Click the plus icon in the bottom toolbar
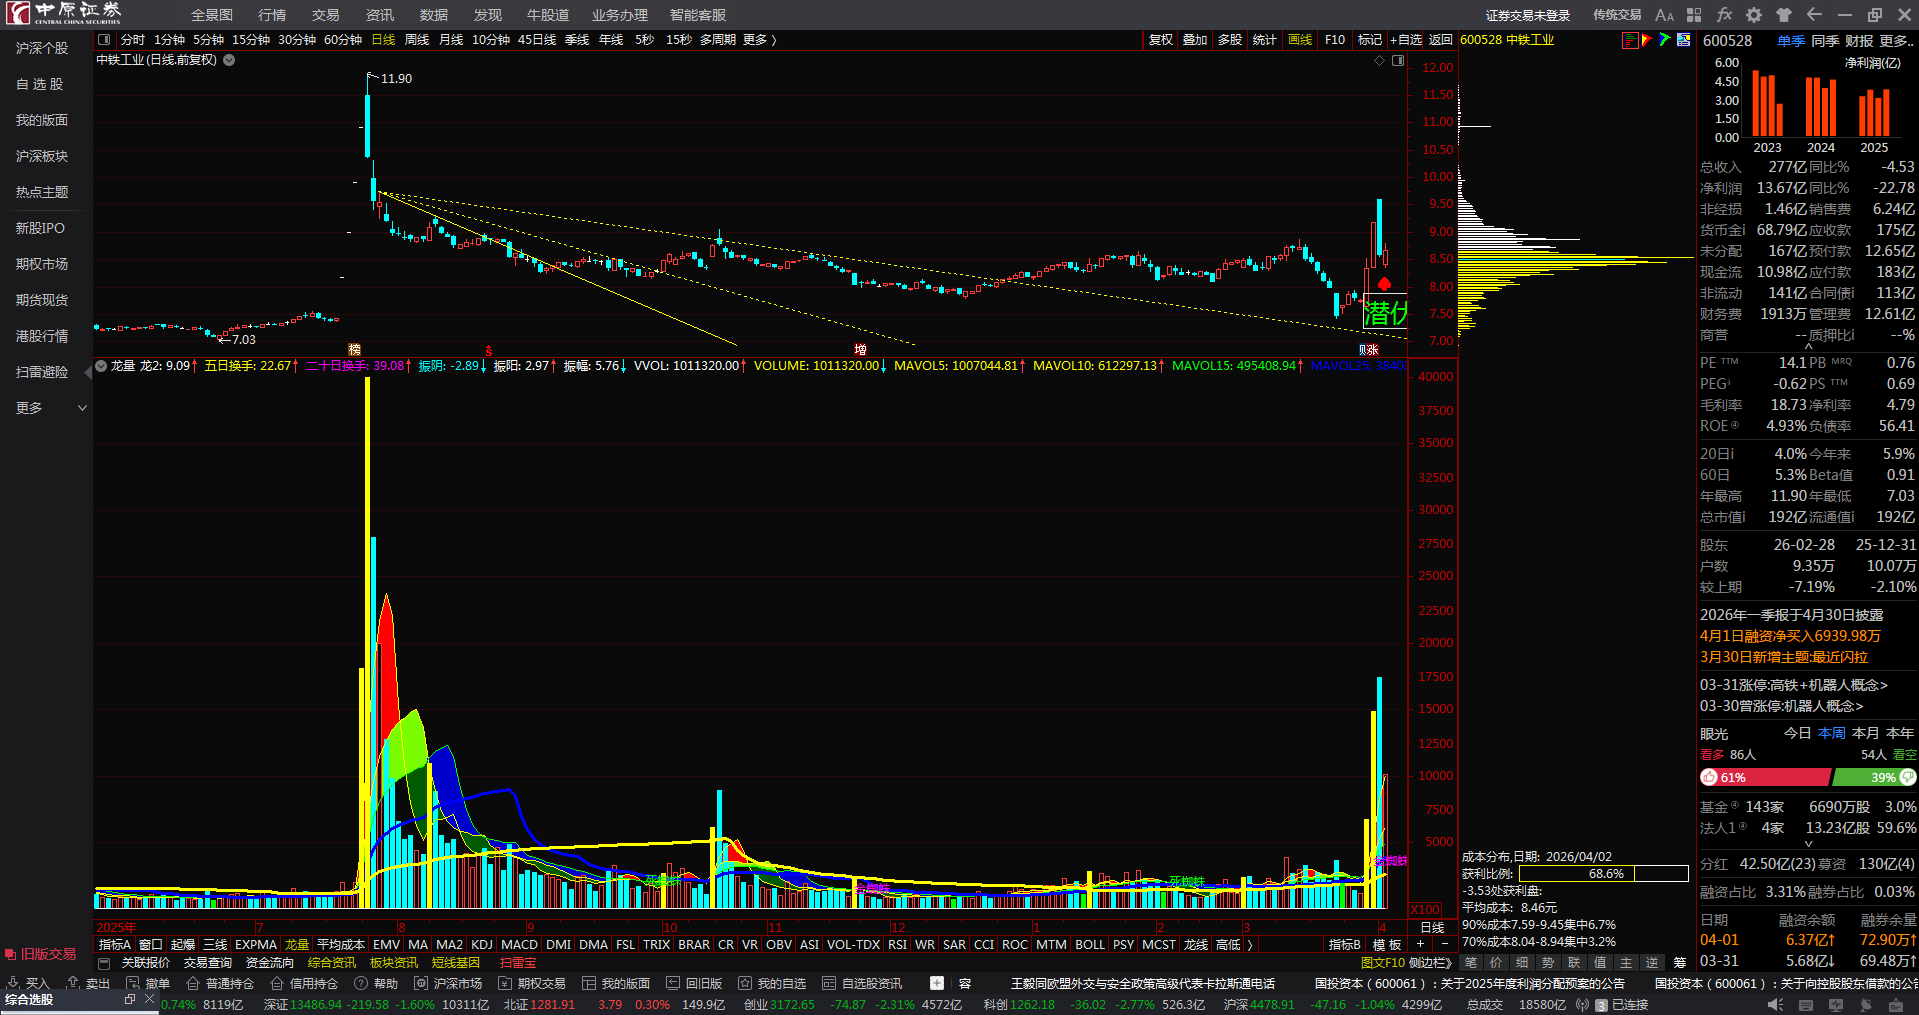The width and height of the screenshot is (1919, 1015). point(937,983)
